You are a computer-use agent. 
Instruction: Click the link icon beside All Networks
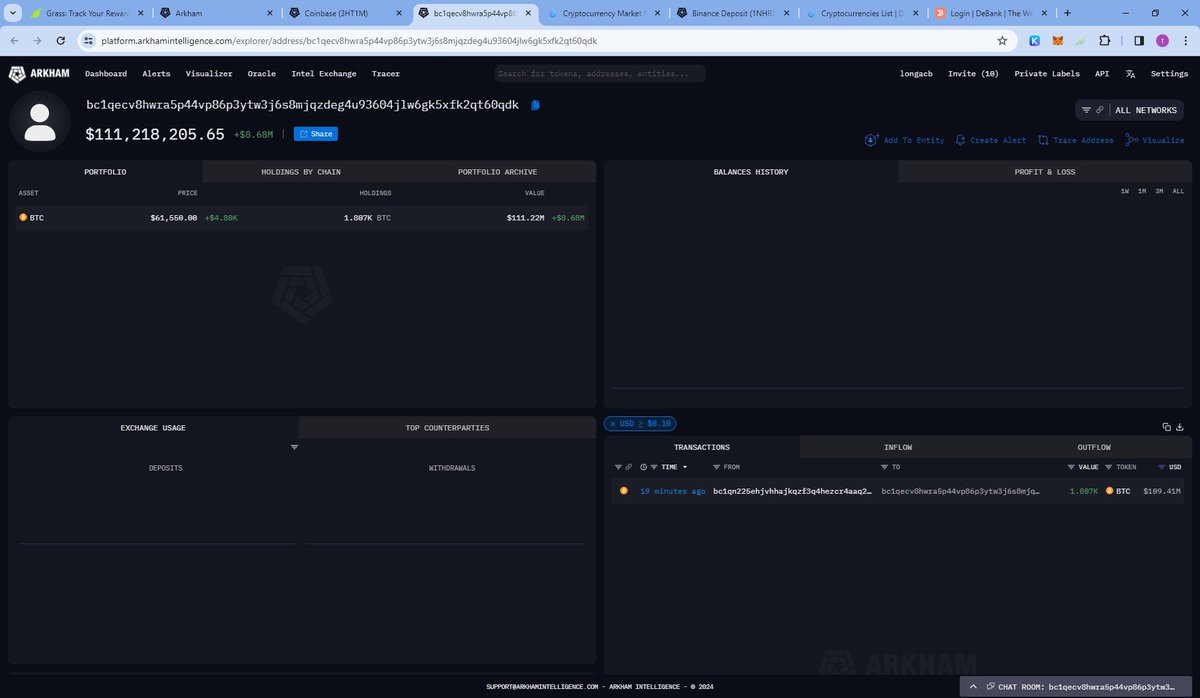tap(1100, 110)
